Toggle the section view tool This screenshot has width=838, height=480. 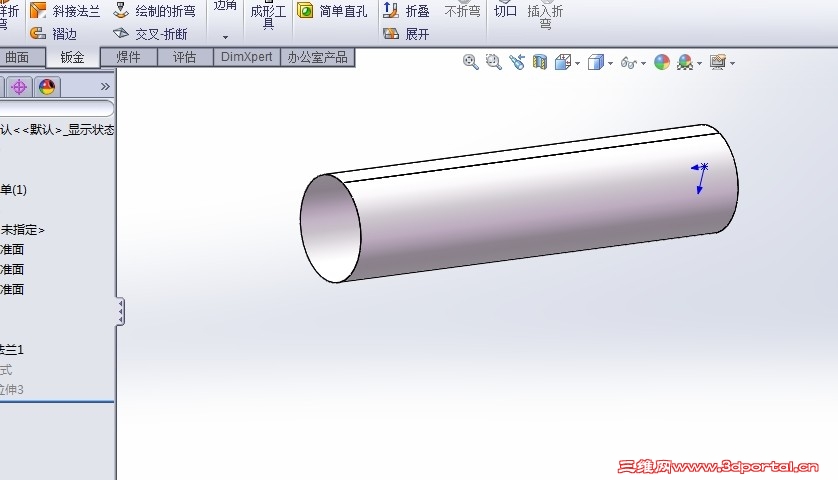point(540,62)
